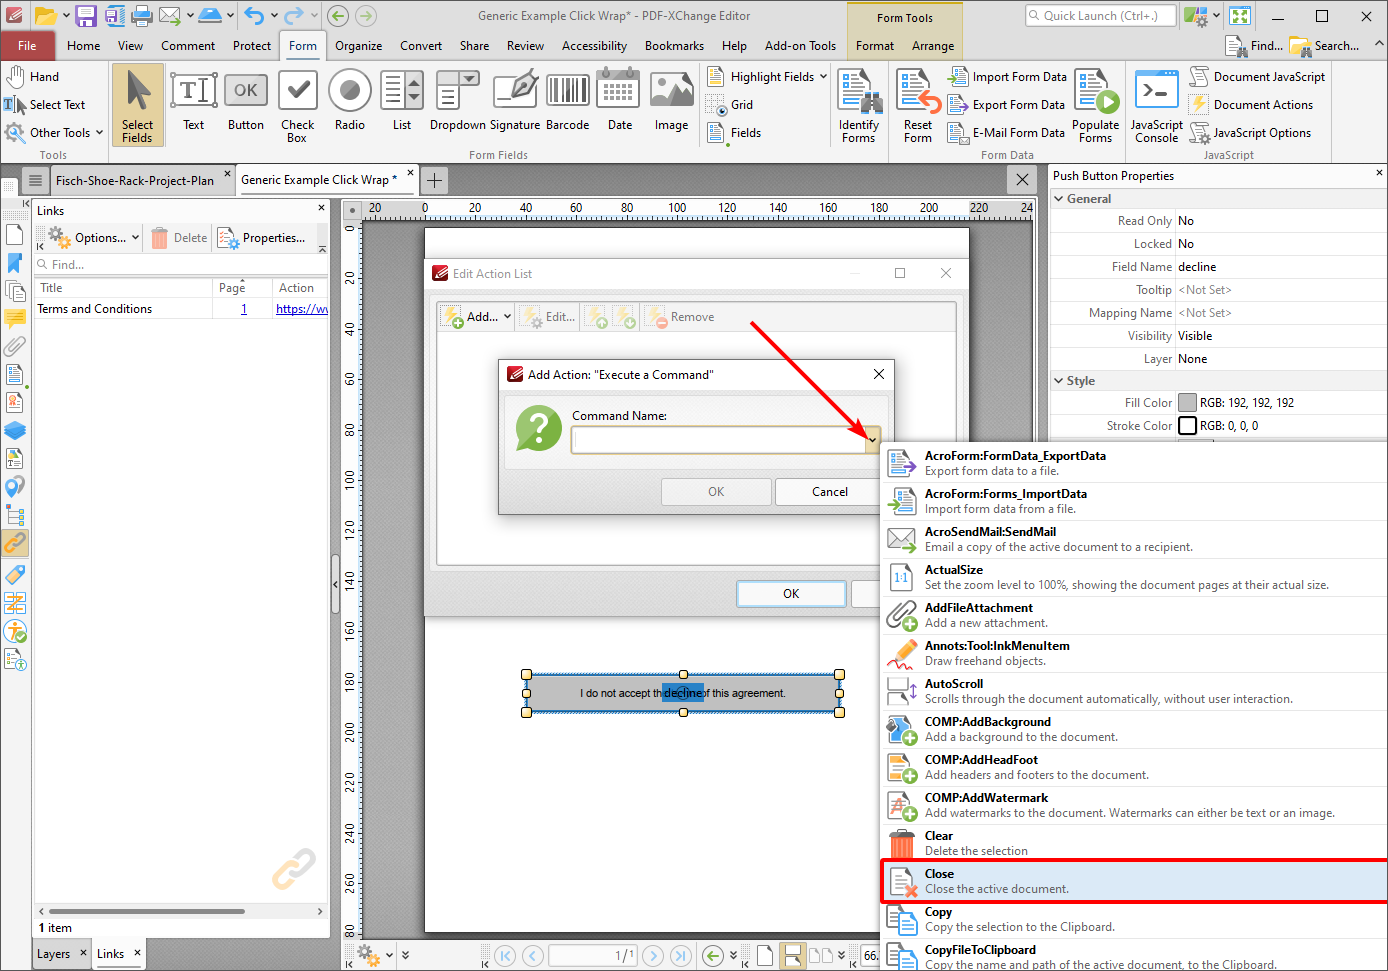Screen dimensions: 1388x971
Task: Select the Image form field tool
Action: coord(670,100)
